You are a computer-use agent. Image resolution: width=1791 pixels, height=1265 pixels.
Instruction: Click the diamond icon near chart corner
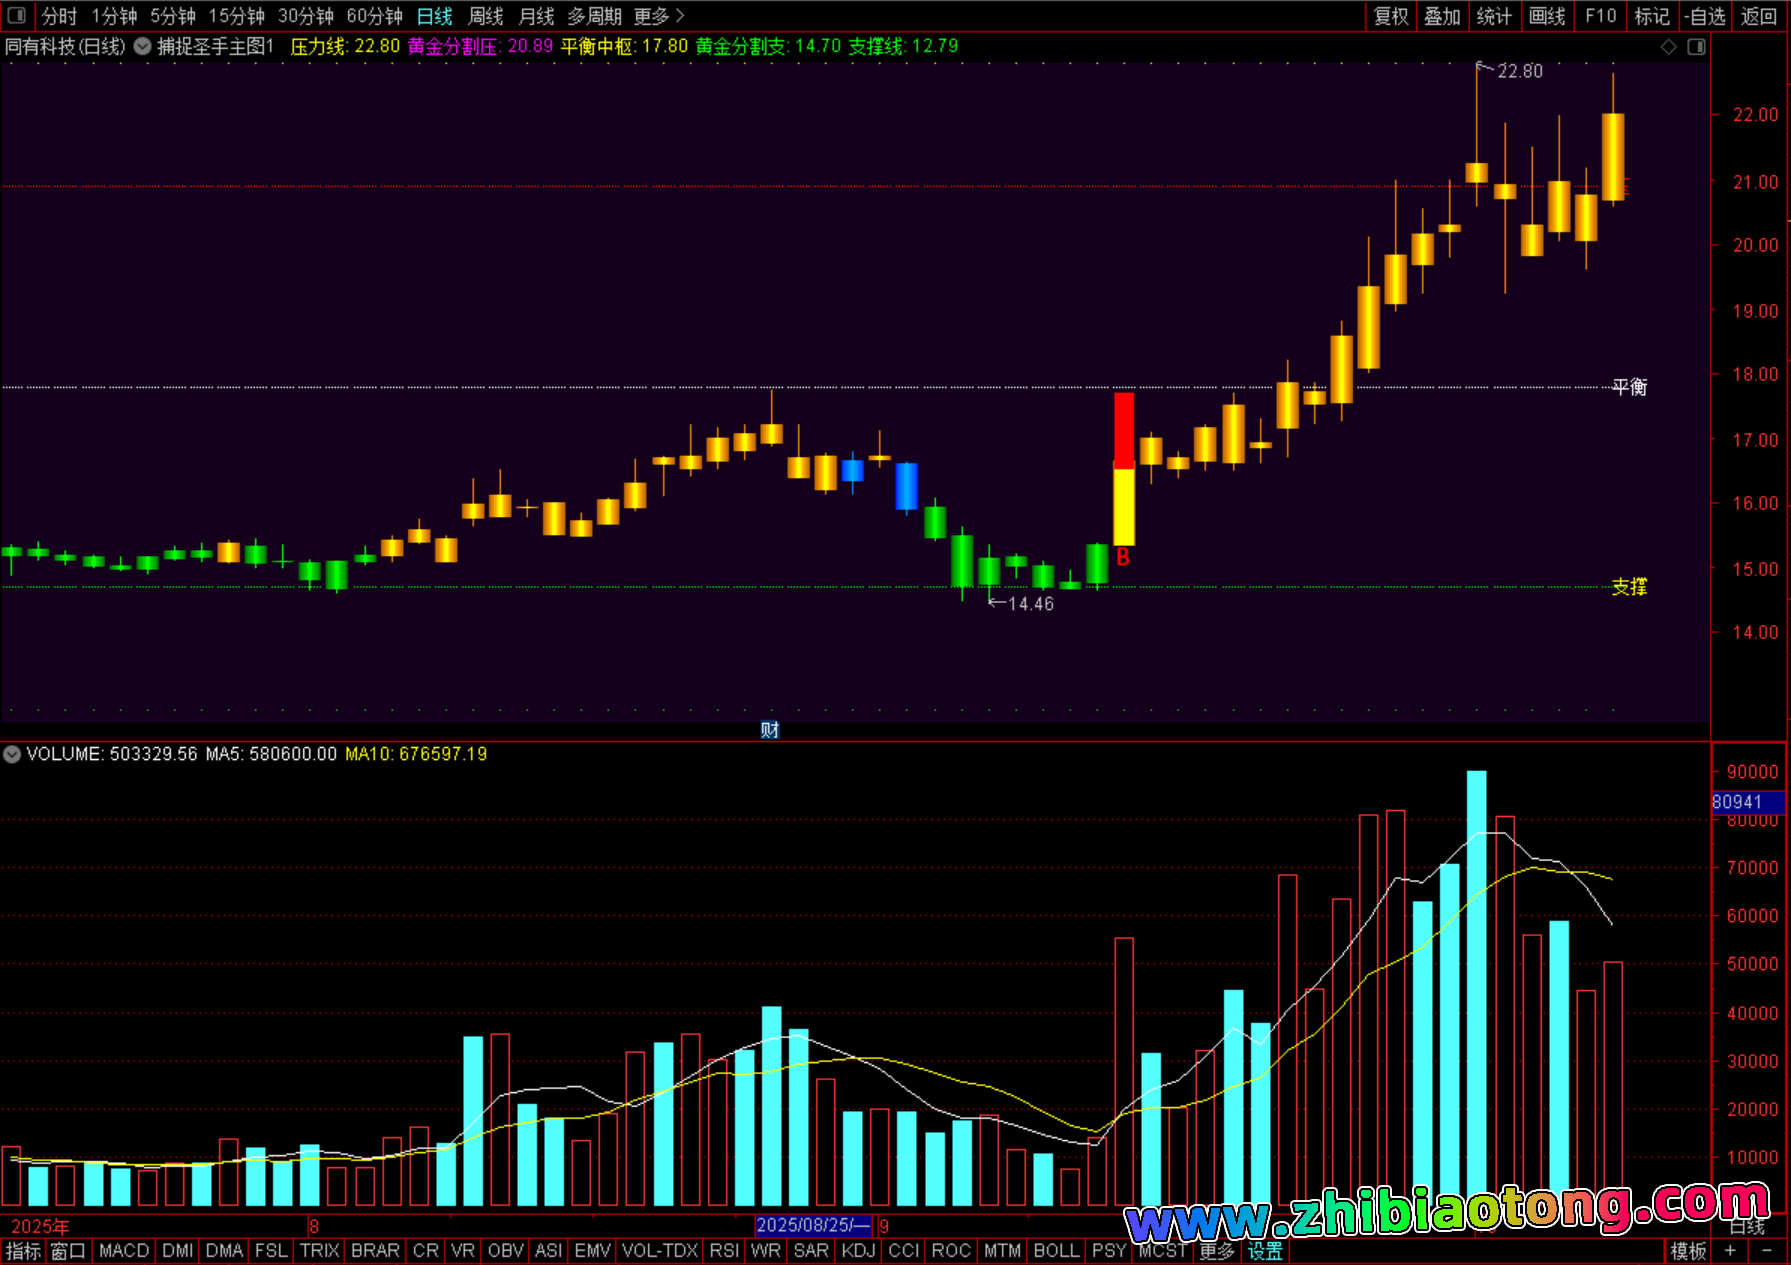pos(1668,47)
